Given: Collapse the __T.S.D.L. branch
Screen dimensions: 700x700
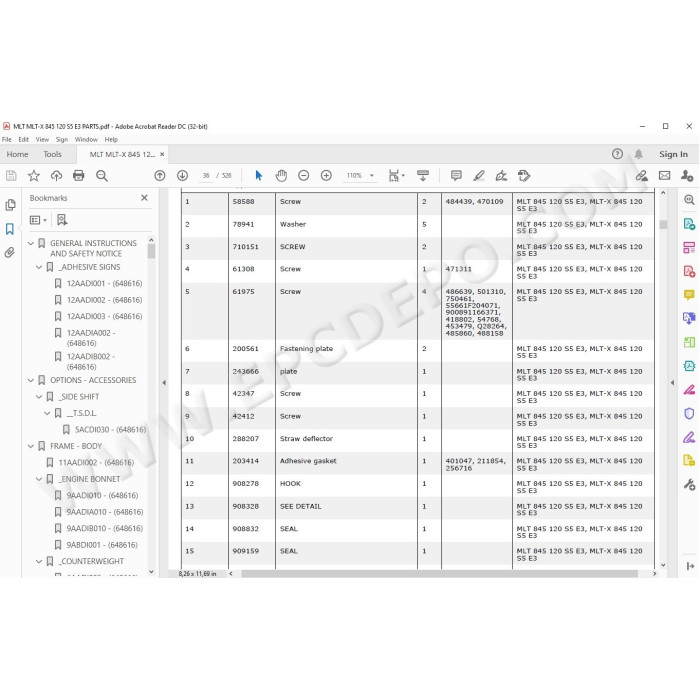Looking at the screenshot, I should (47, 413).
